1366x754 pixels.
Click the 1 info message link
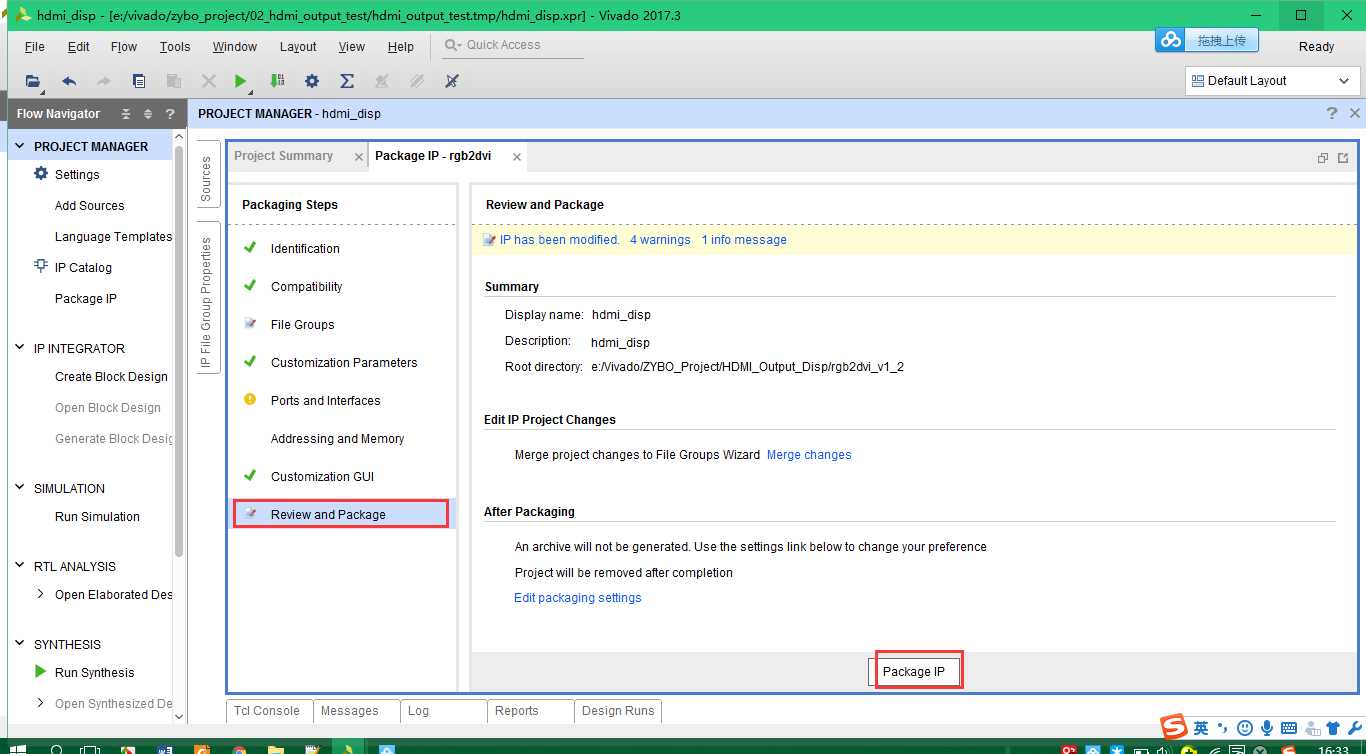pyautogui.click(x=744, y=240)
